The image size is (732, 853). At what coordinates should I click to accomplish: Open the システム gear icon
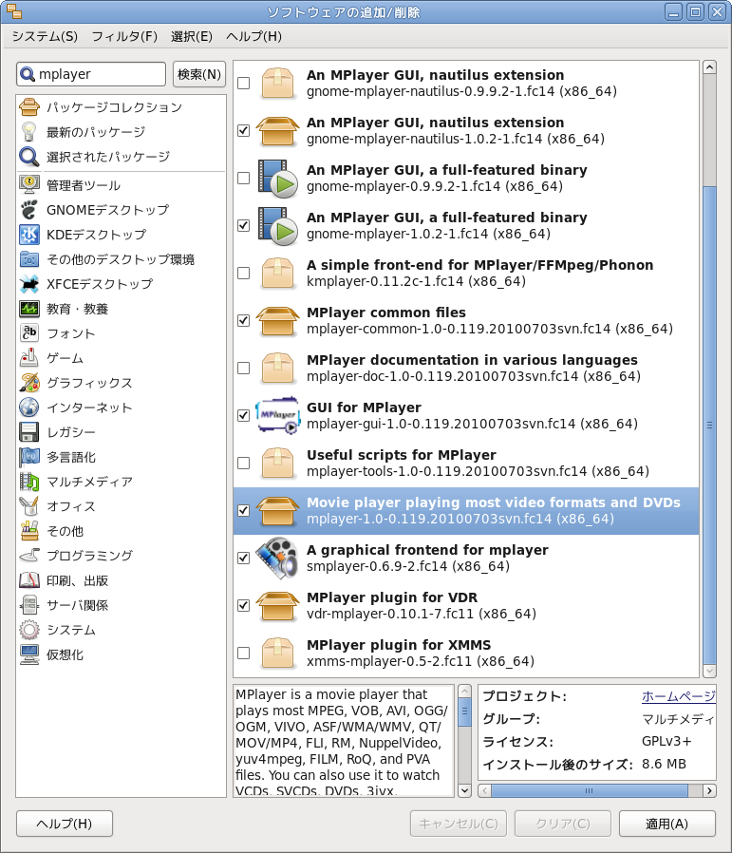(29, 629)
